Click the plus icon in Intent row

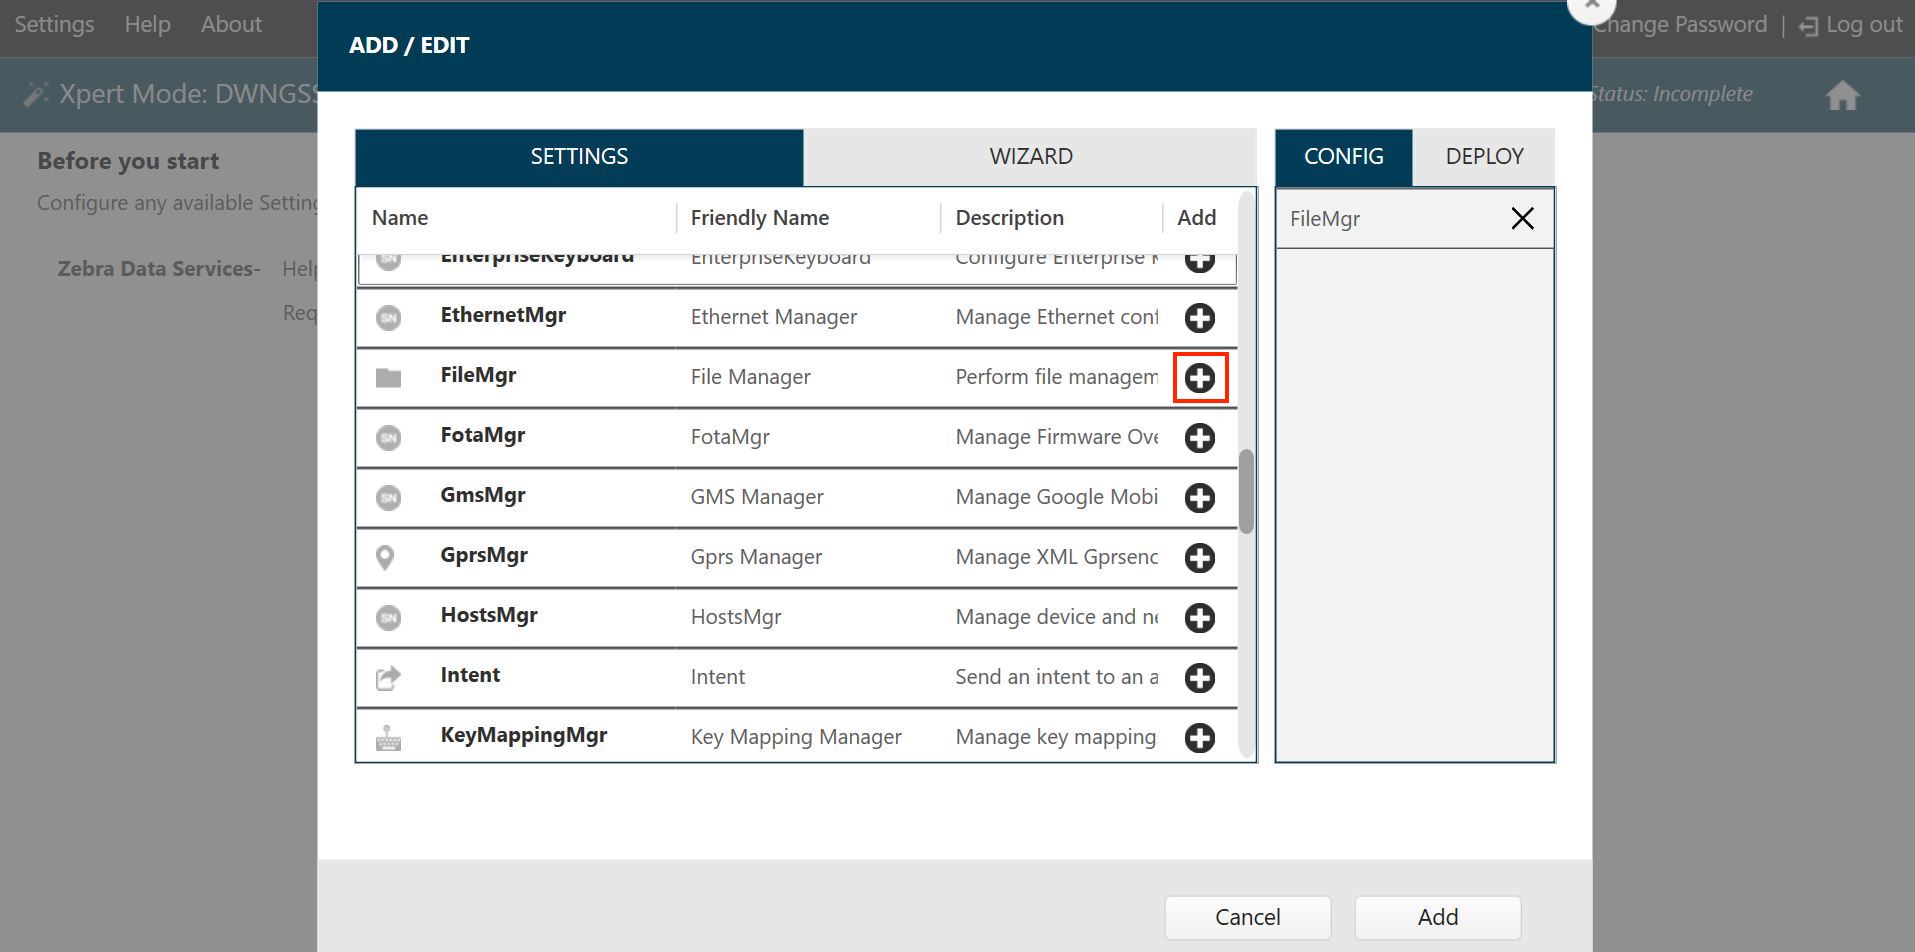(x=1199, y=678)
